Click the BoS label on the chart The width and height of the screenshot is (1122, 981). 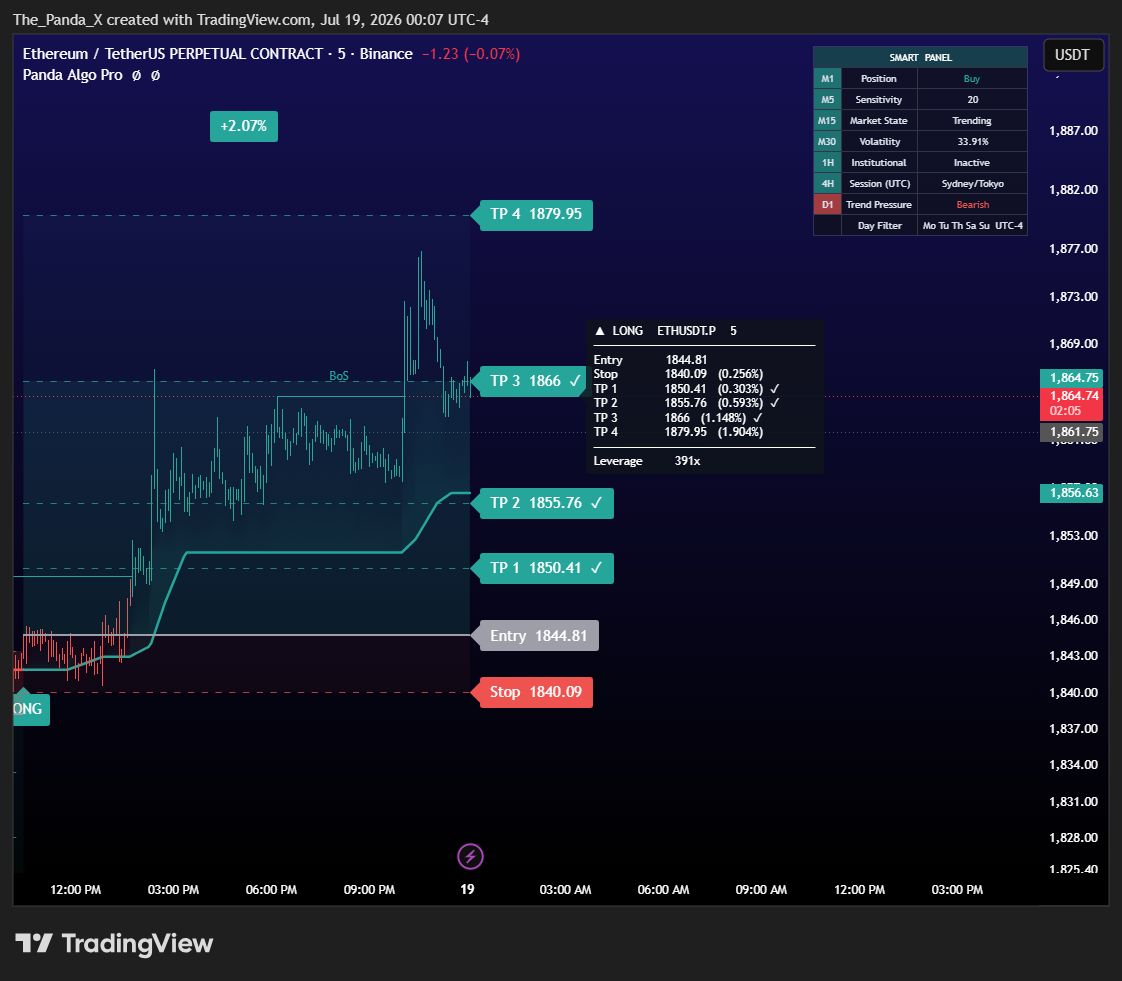[x=338, y=376]
